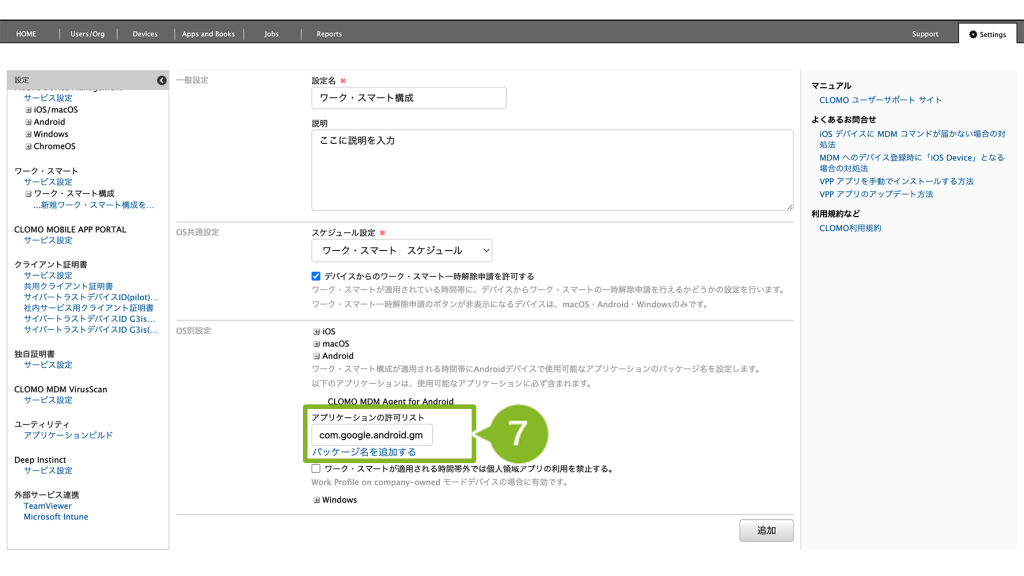Uncheck the allow temporary release request checkbox
The height and width of the screenshot is (576, 1024).
click(317, 276)
